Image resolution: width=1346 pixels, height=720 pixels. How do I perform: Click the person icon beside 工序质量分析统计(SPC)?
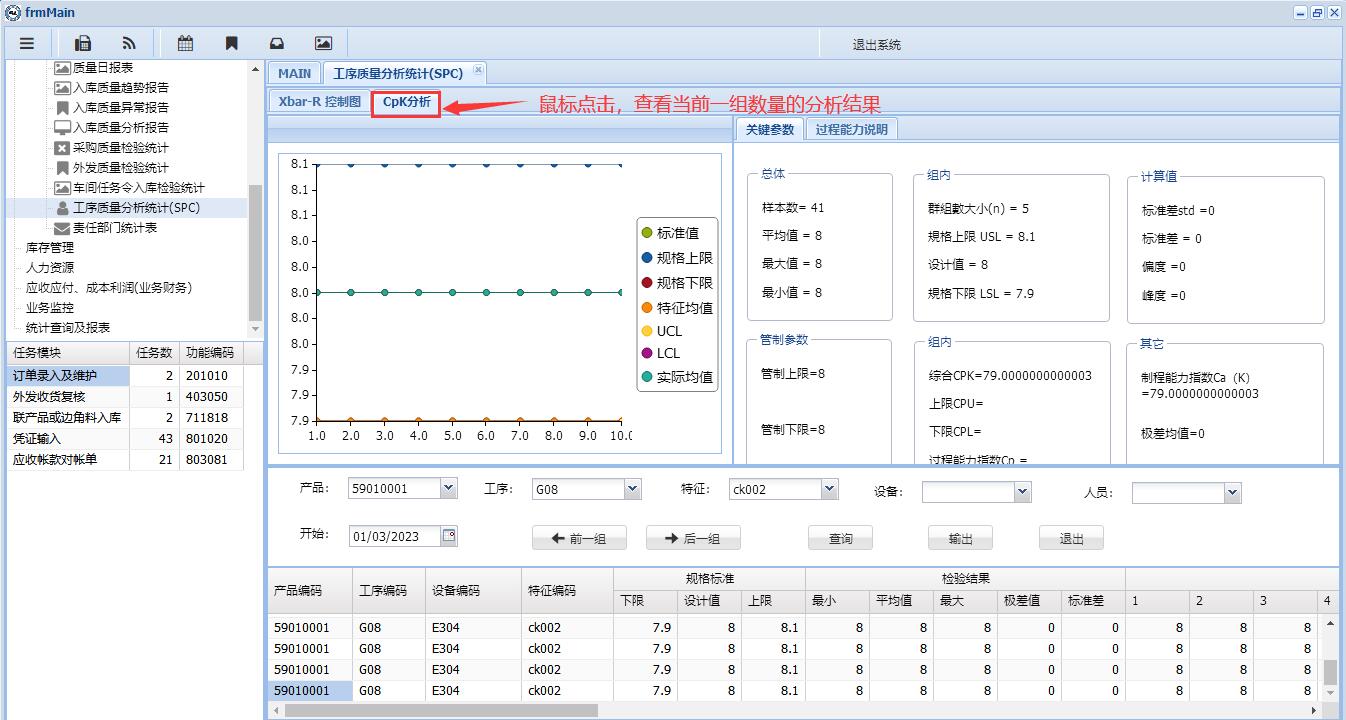(x=62, y=208)
